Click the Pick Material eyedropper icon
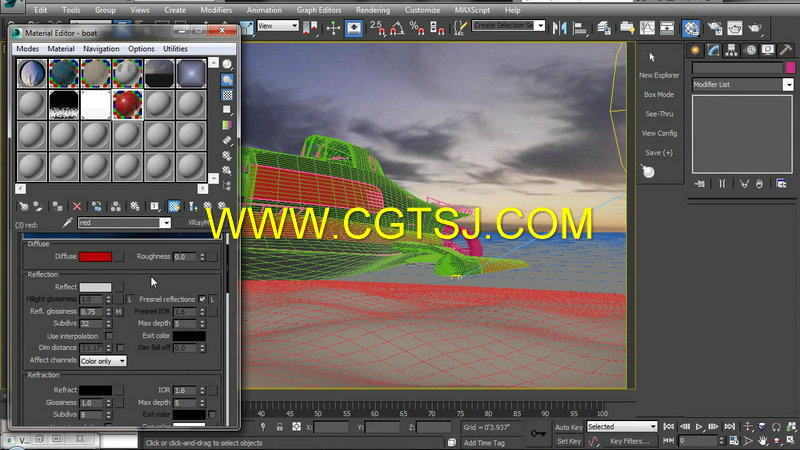This screenshot has width=800, height=450. pos(67,222)
